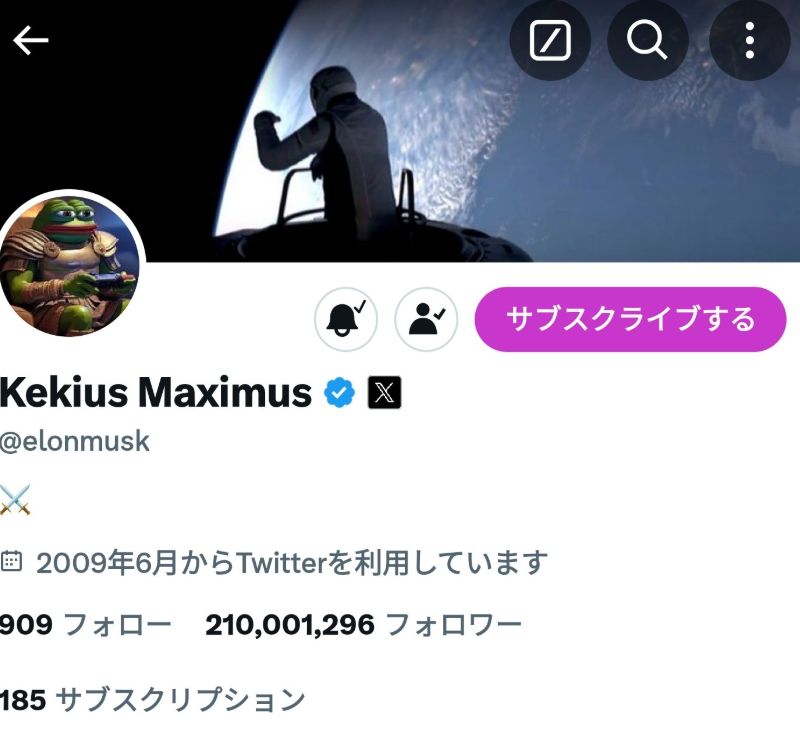Open the astronaut header banner image

point(400,131)
